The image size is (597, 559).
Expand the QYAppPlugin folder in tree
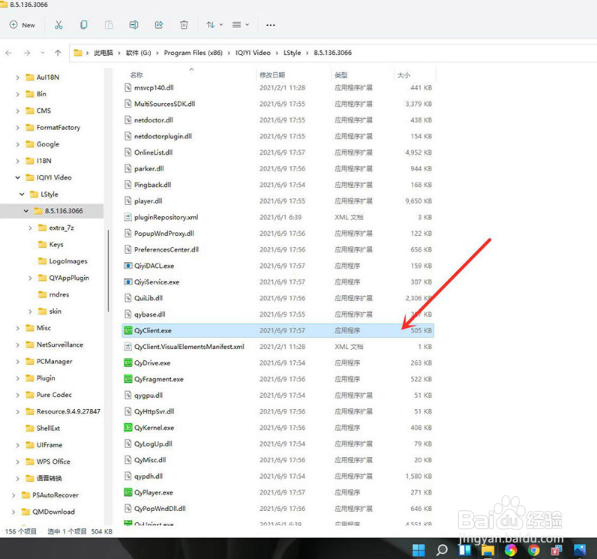click(30, 278)
